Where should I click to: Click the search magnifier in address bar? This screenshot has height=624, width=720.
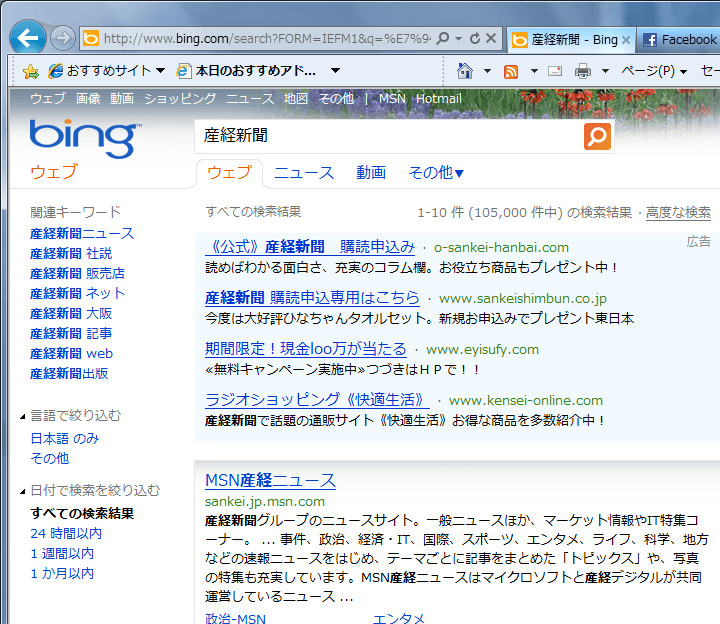point(443,38)
